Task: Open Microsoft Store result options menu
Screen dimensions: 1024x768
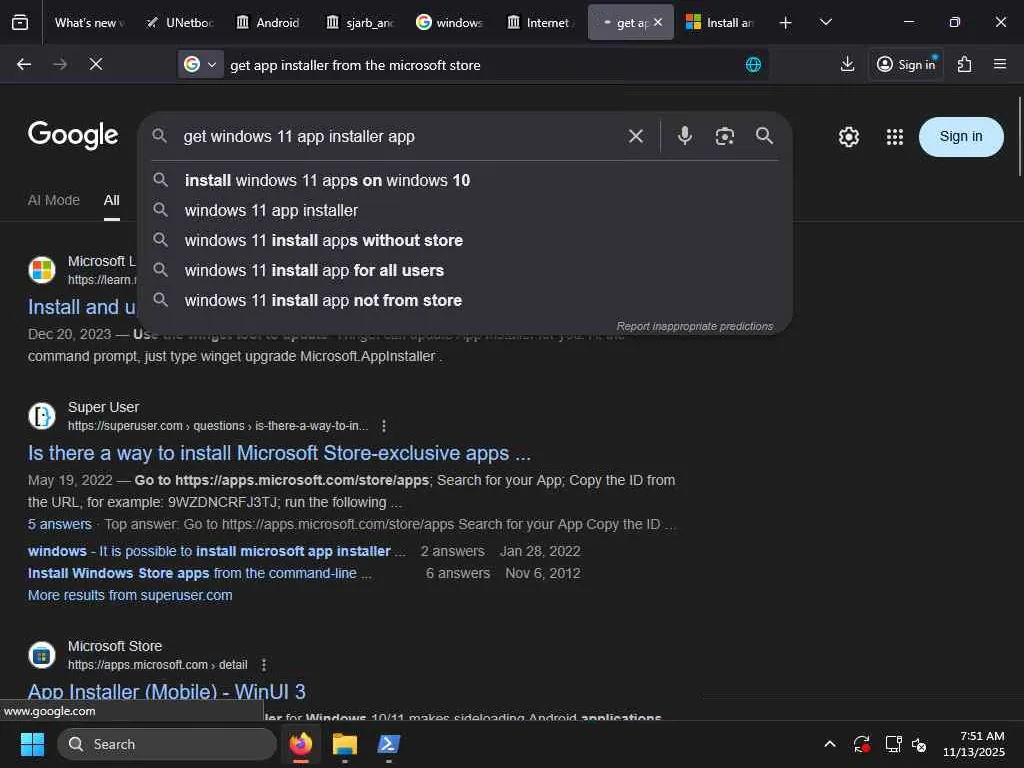Action: pyautogui.click(x=264, y=665)
